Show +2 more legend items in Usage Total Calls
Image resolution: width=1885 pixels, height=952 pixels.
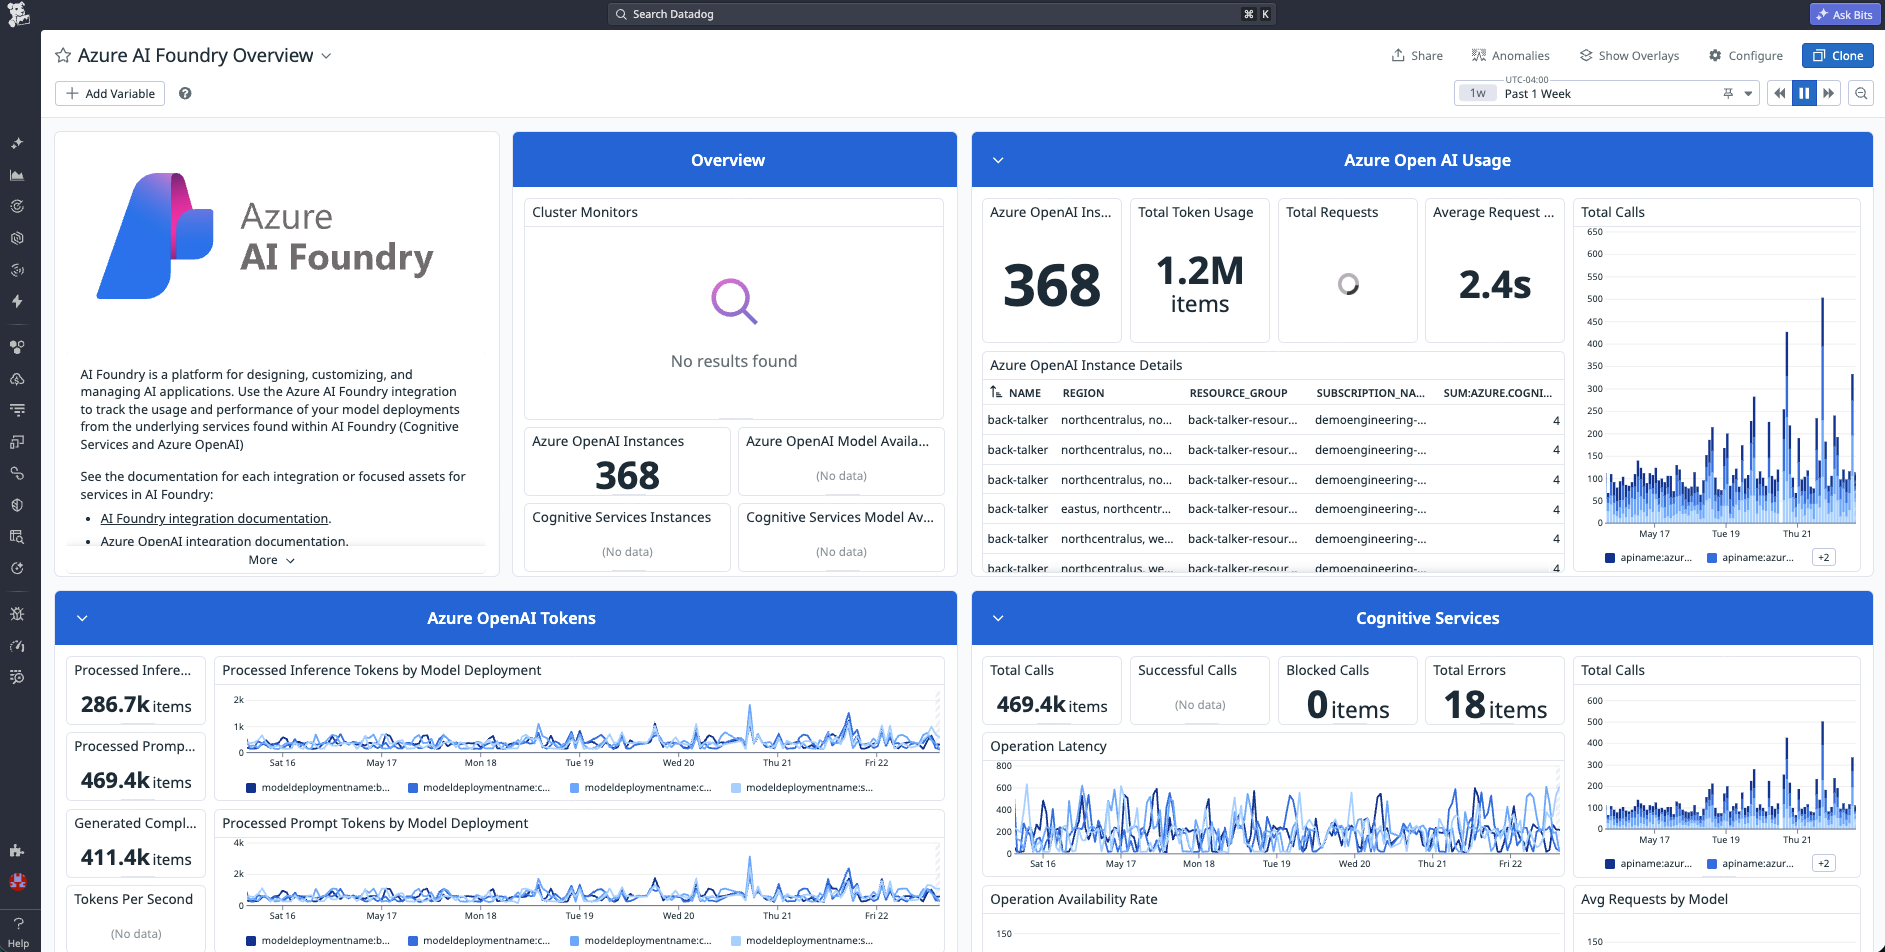click(x=1824, y=558)
